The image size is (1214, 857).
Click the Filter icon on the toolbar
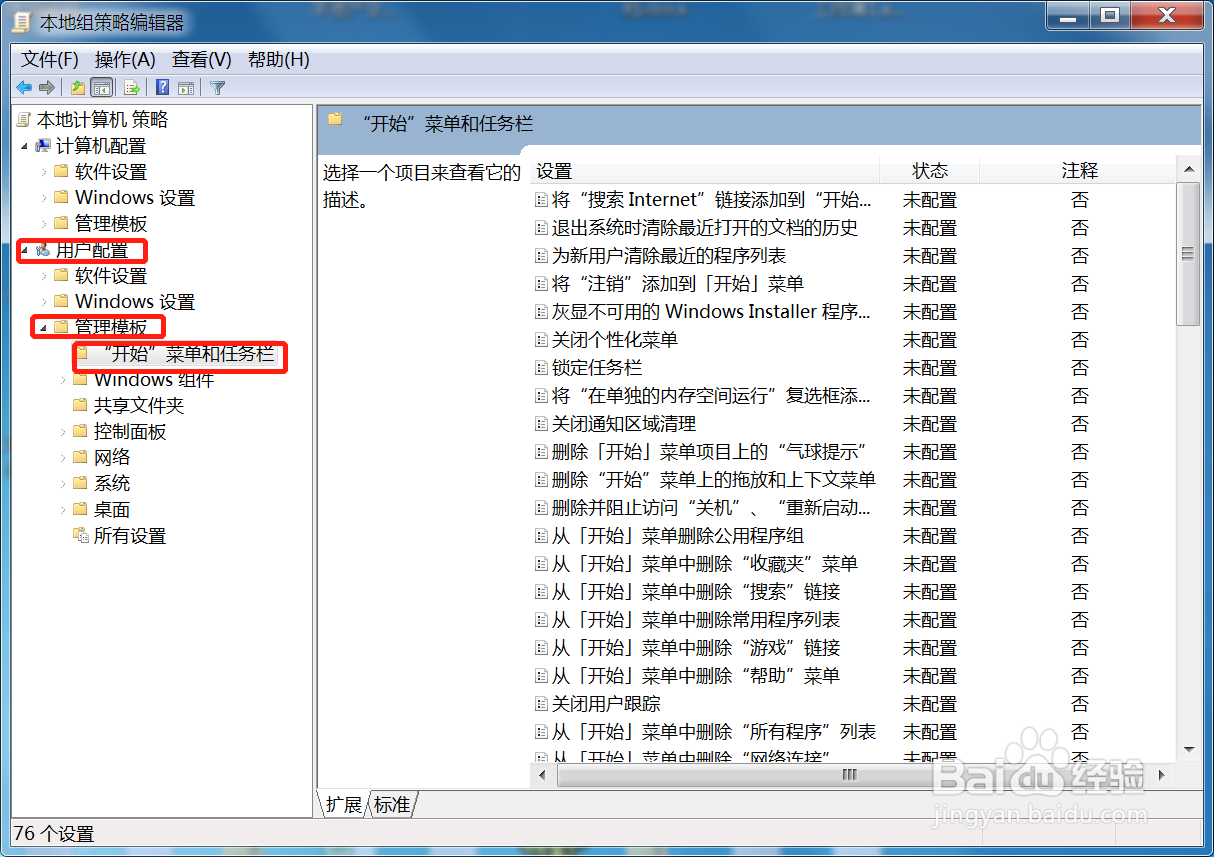217,87
